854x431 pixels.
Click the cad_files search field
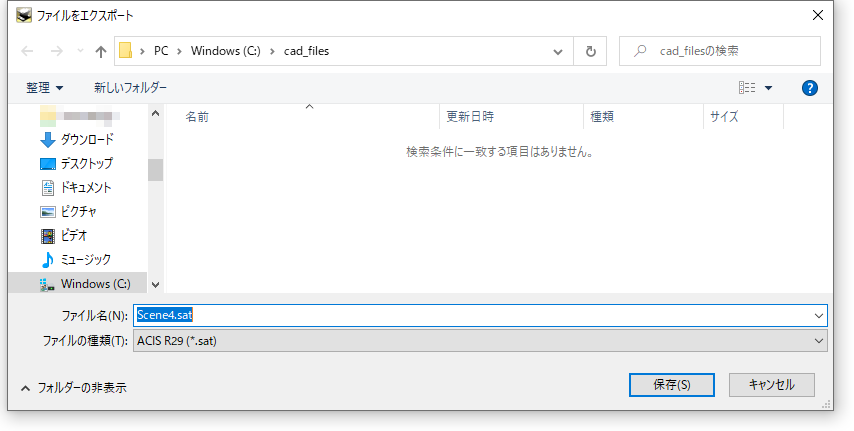click(x=720, y=51)
